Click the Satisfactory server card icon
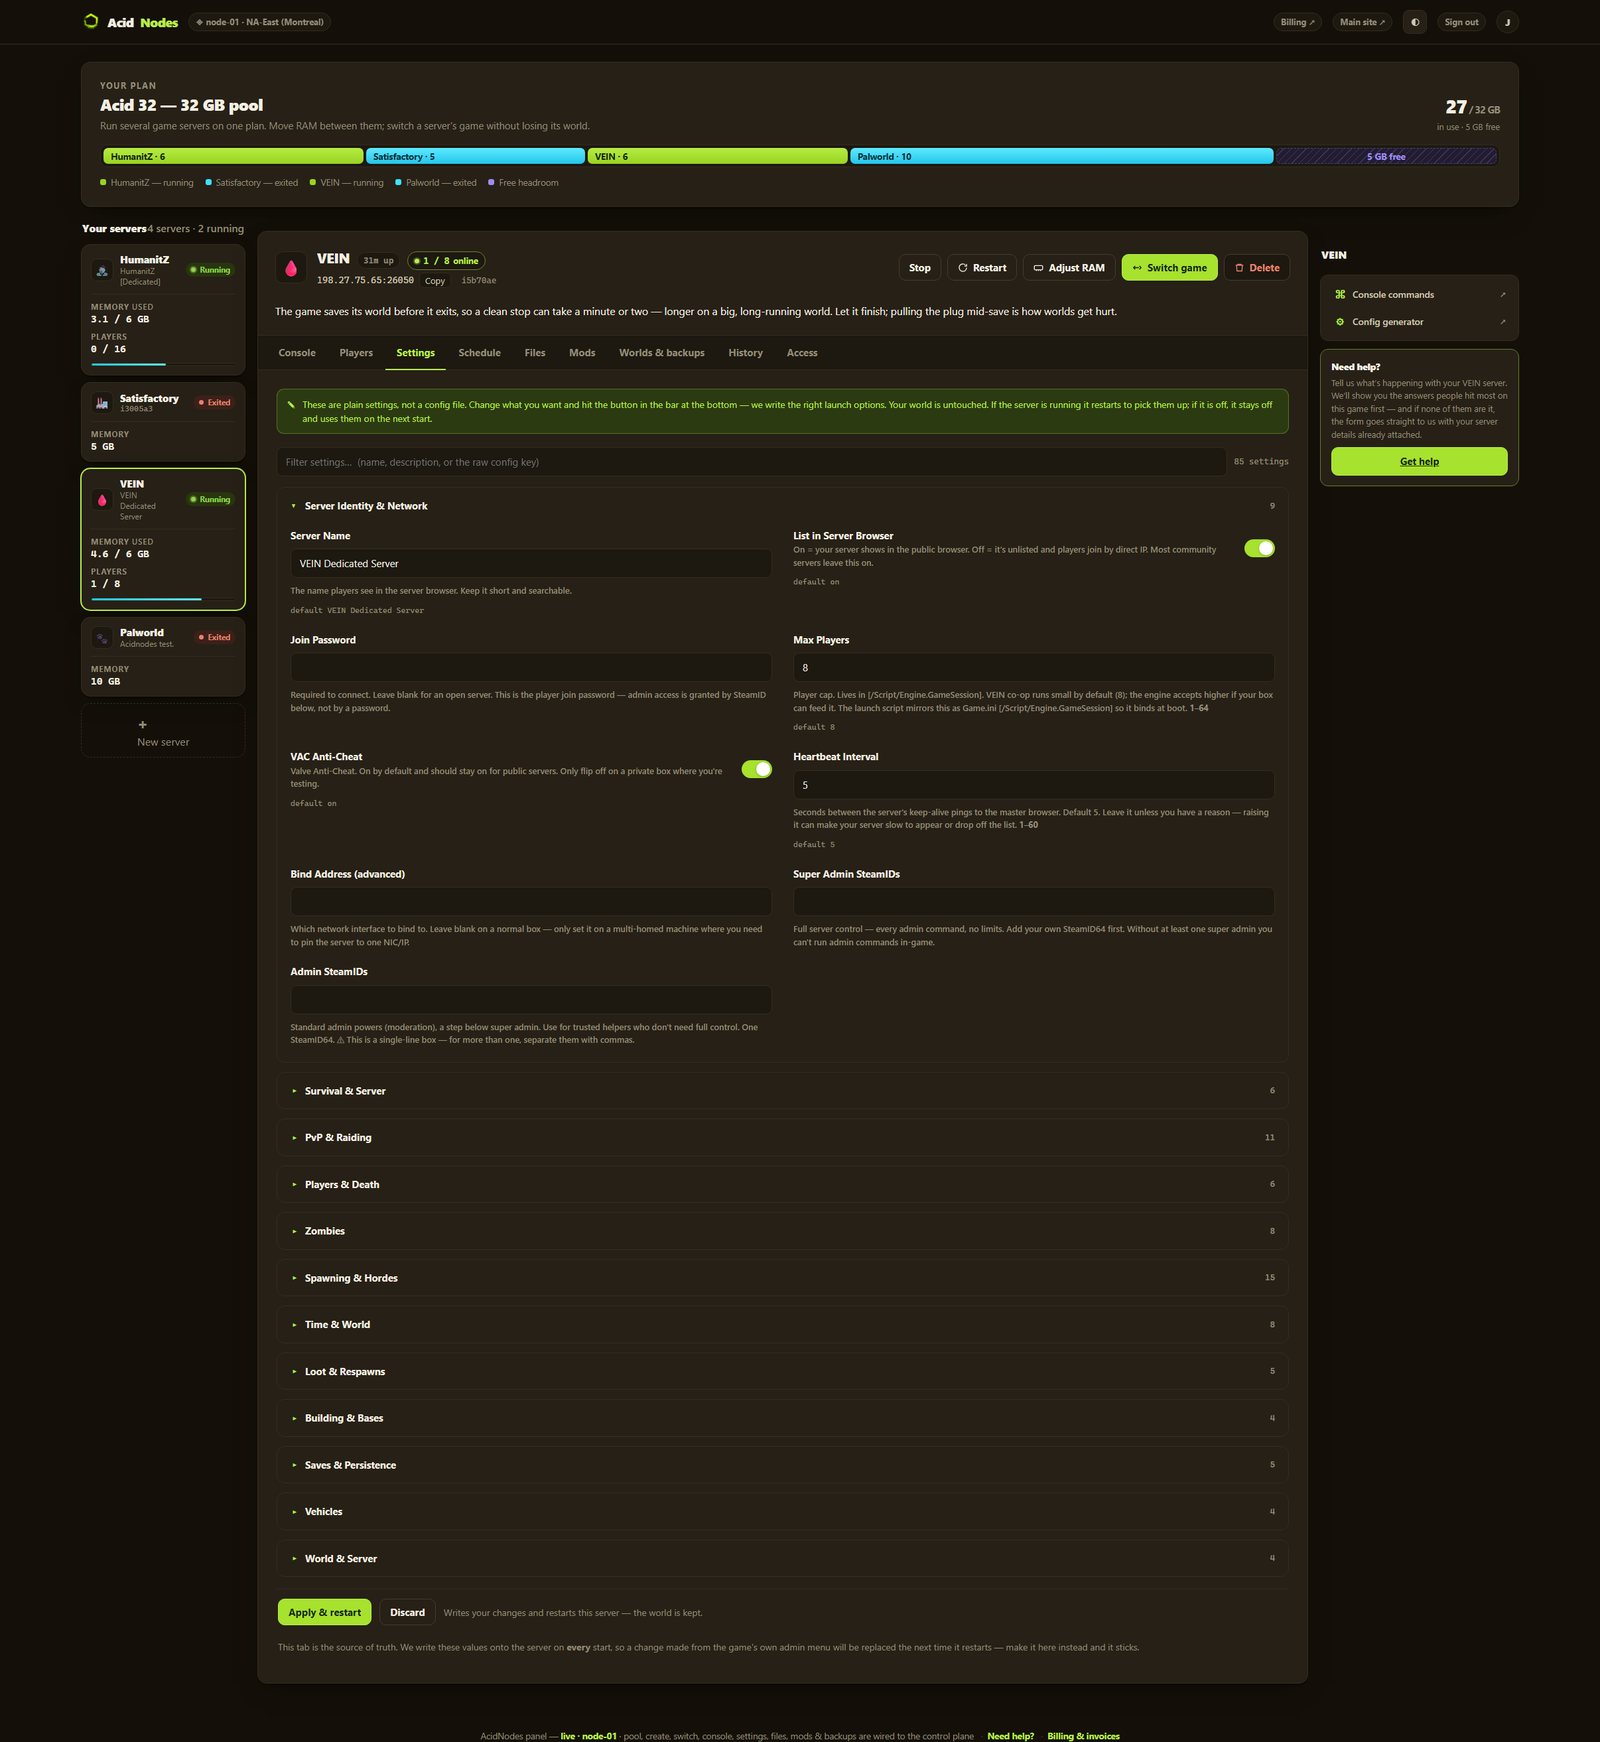1600x1742 pixels. [x=102, y=403]
